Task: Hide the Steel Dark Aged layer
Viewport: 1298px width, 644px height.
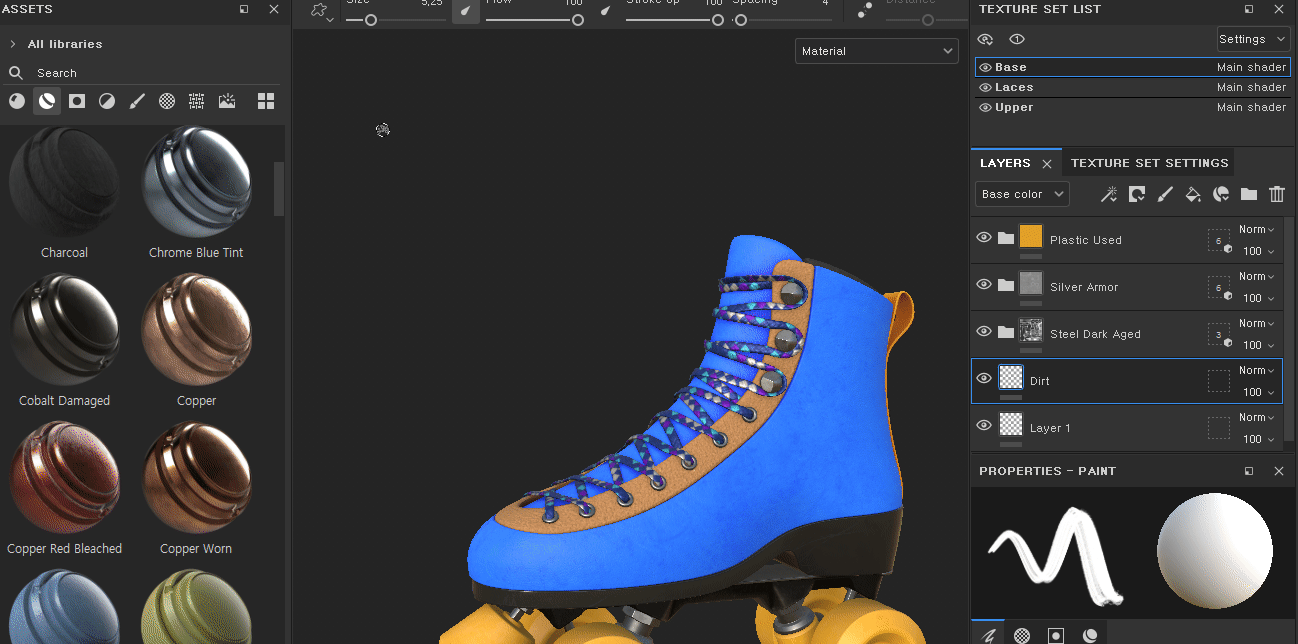Action: click(x=984, y=332)
